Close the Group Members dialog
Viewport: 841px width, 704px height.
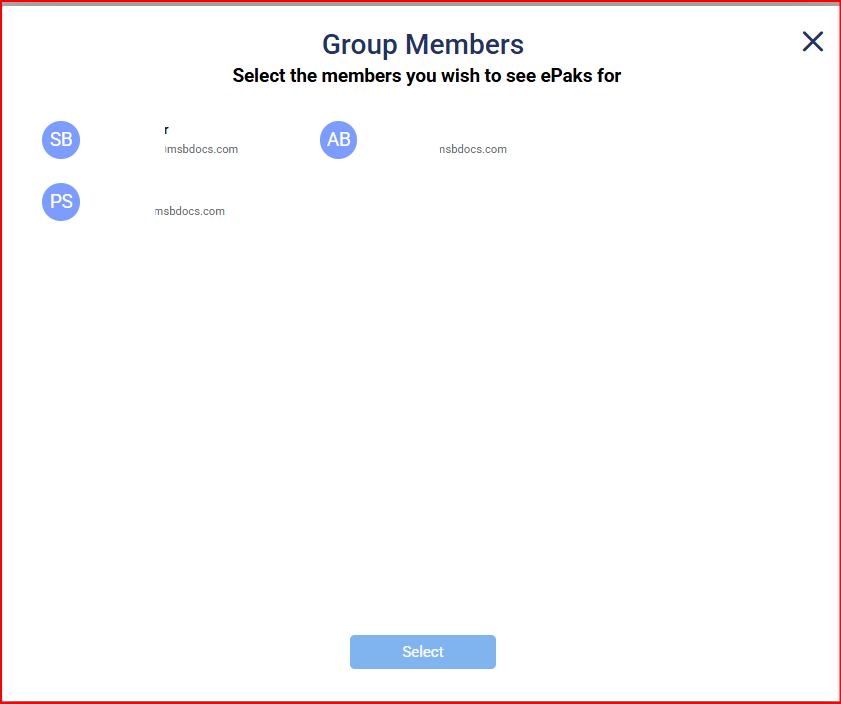point(813,41)
